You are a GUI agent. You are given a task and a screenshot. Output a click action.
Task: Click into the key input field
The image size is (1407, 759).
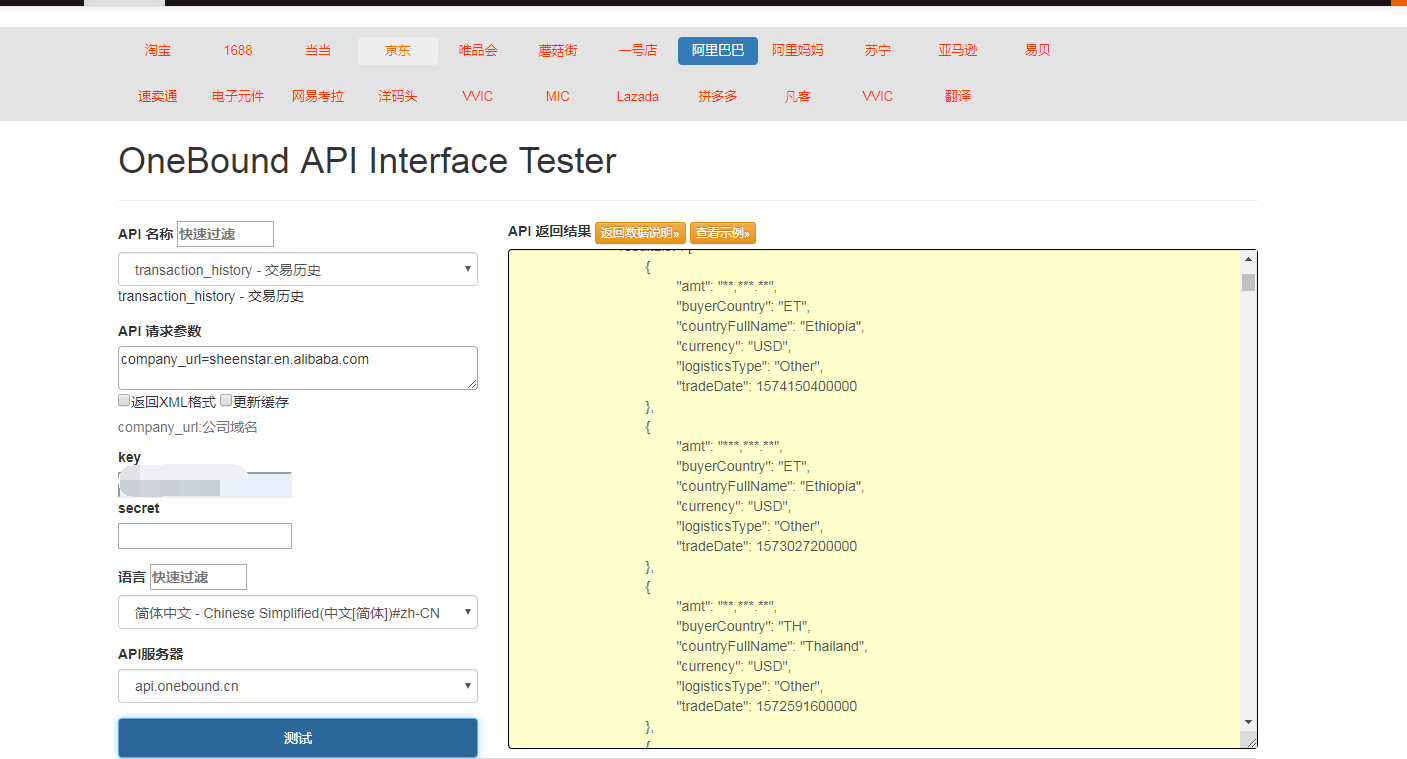[205, 485]
